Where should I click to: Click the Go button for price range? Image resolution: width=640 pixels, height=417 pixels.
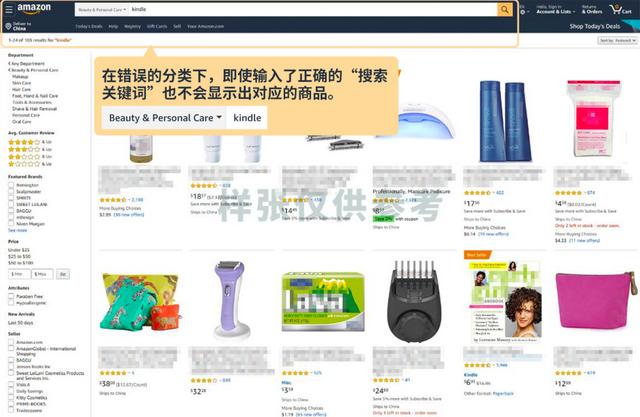click(63, 274)
